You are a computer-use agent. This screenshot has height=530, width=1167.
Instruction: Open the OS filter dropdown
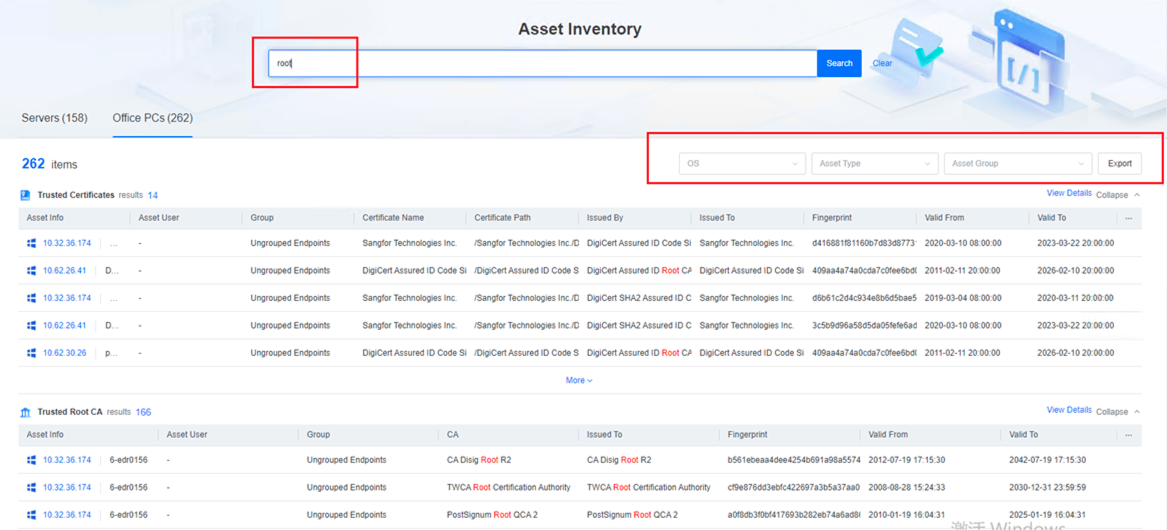tap(741, 163)
